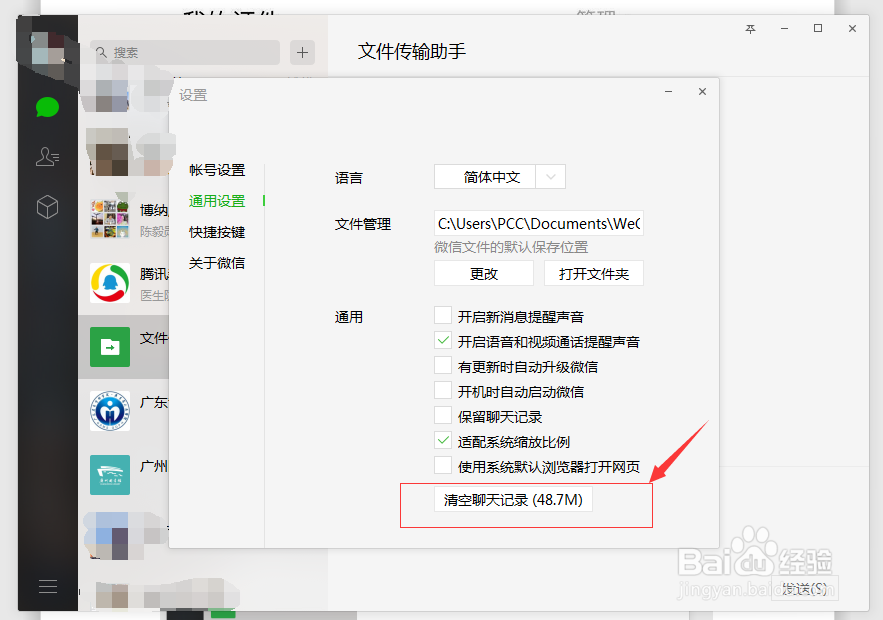This screenshot has height=620, width=883.
Task: Enable 开机时自动启动微信 checkbox
Action: click(443, 390)
